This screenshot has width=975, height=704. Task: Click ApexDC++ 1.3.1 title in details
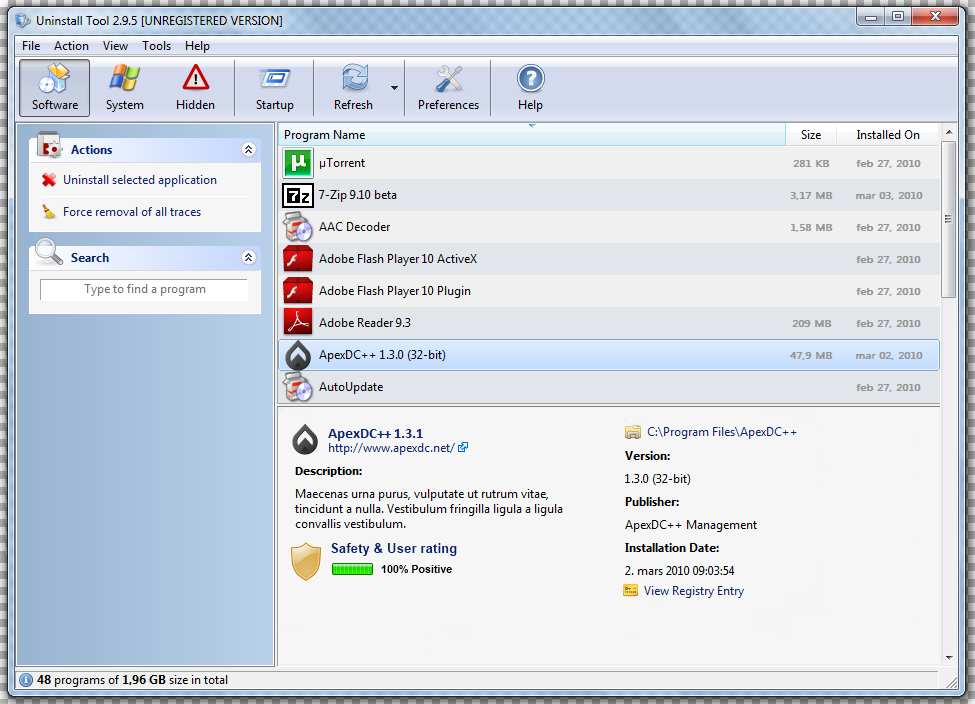[x=376, y=433]
